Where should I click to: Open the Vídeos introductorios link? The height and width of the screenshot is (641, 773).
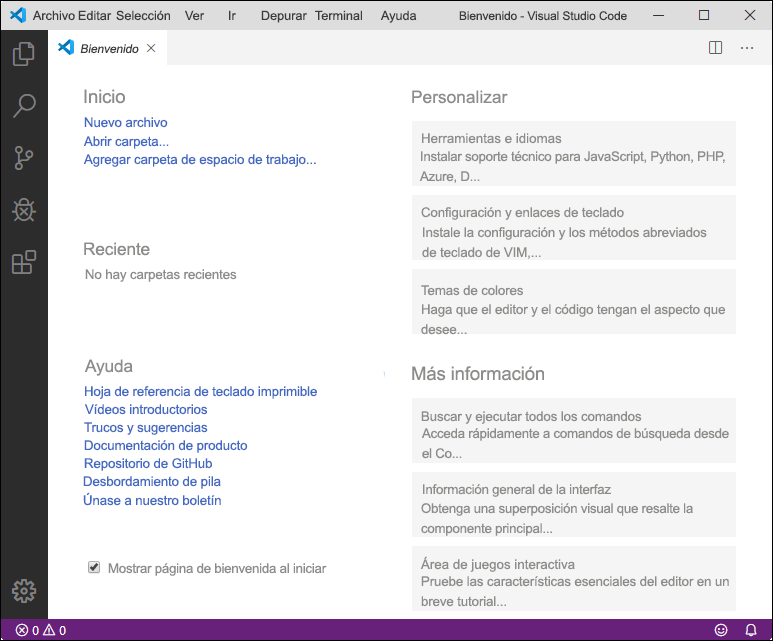point(146,409)
